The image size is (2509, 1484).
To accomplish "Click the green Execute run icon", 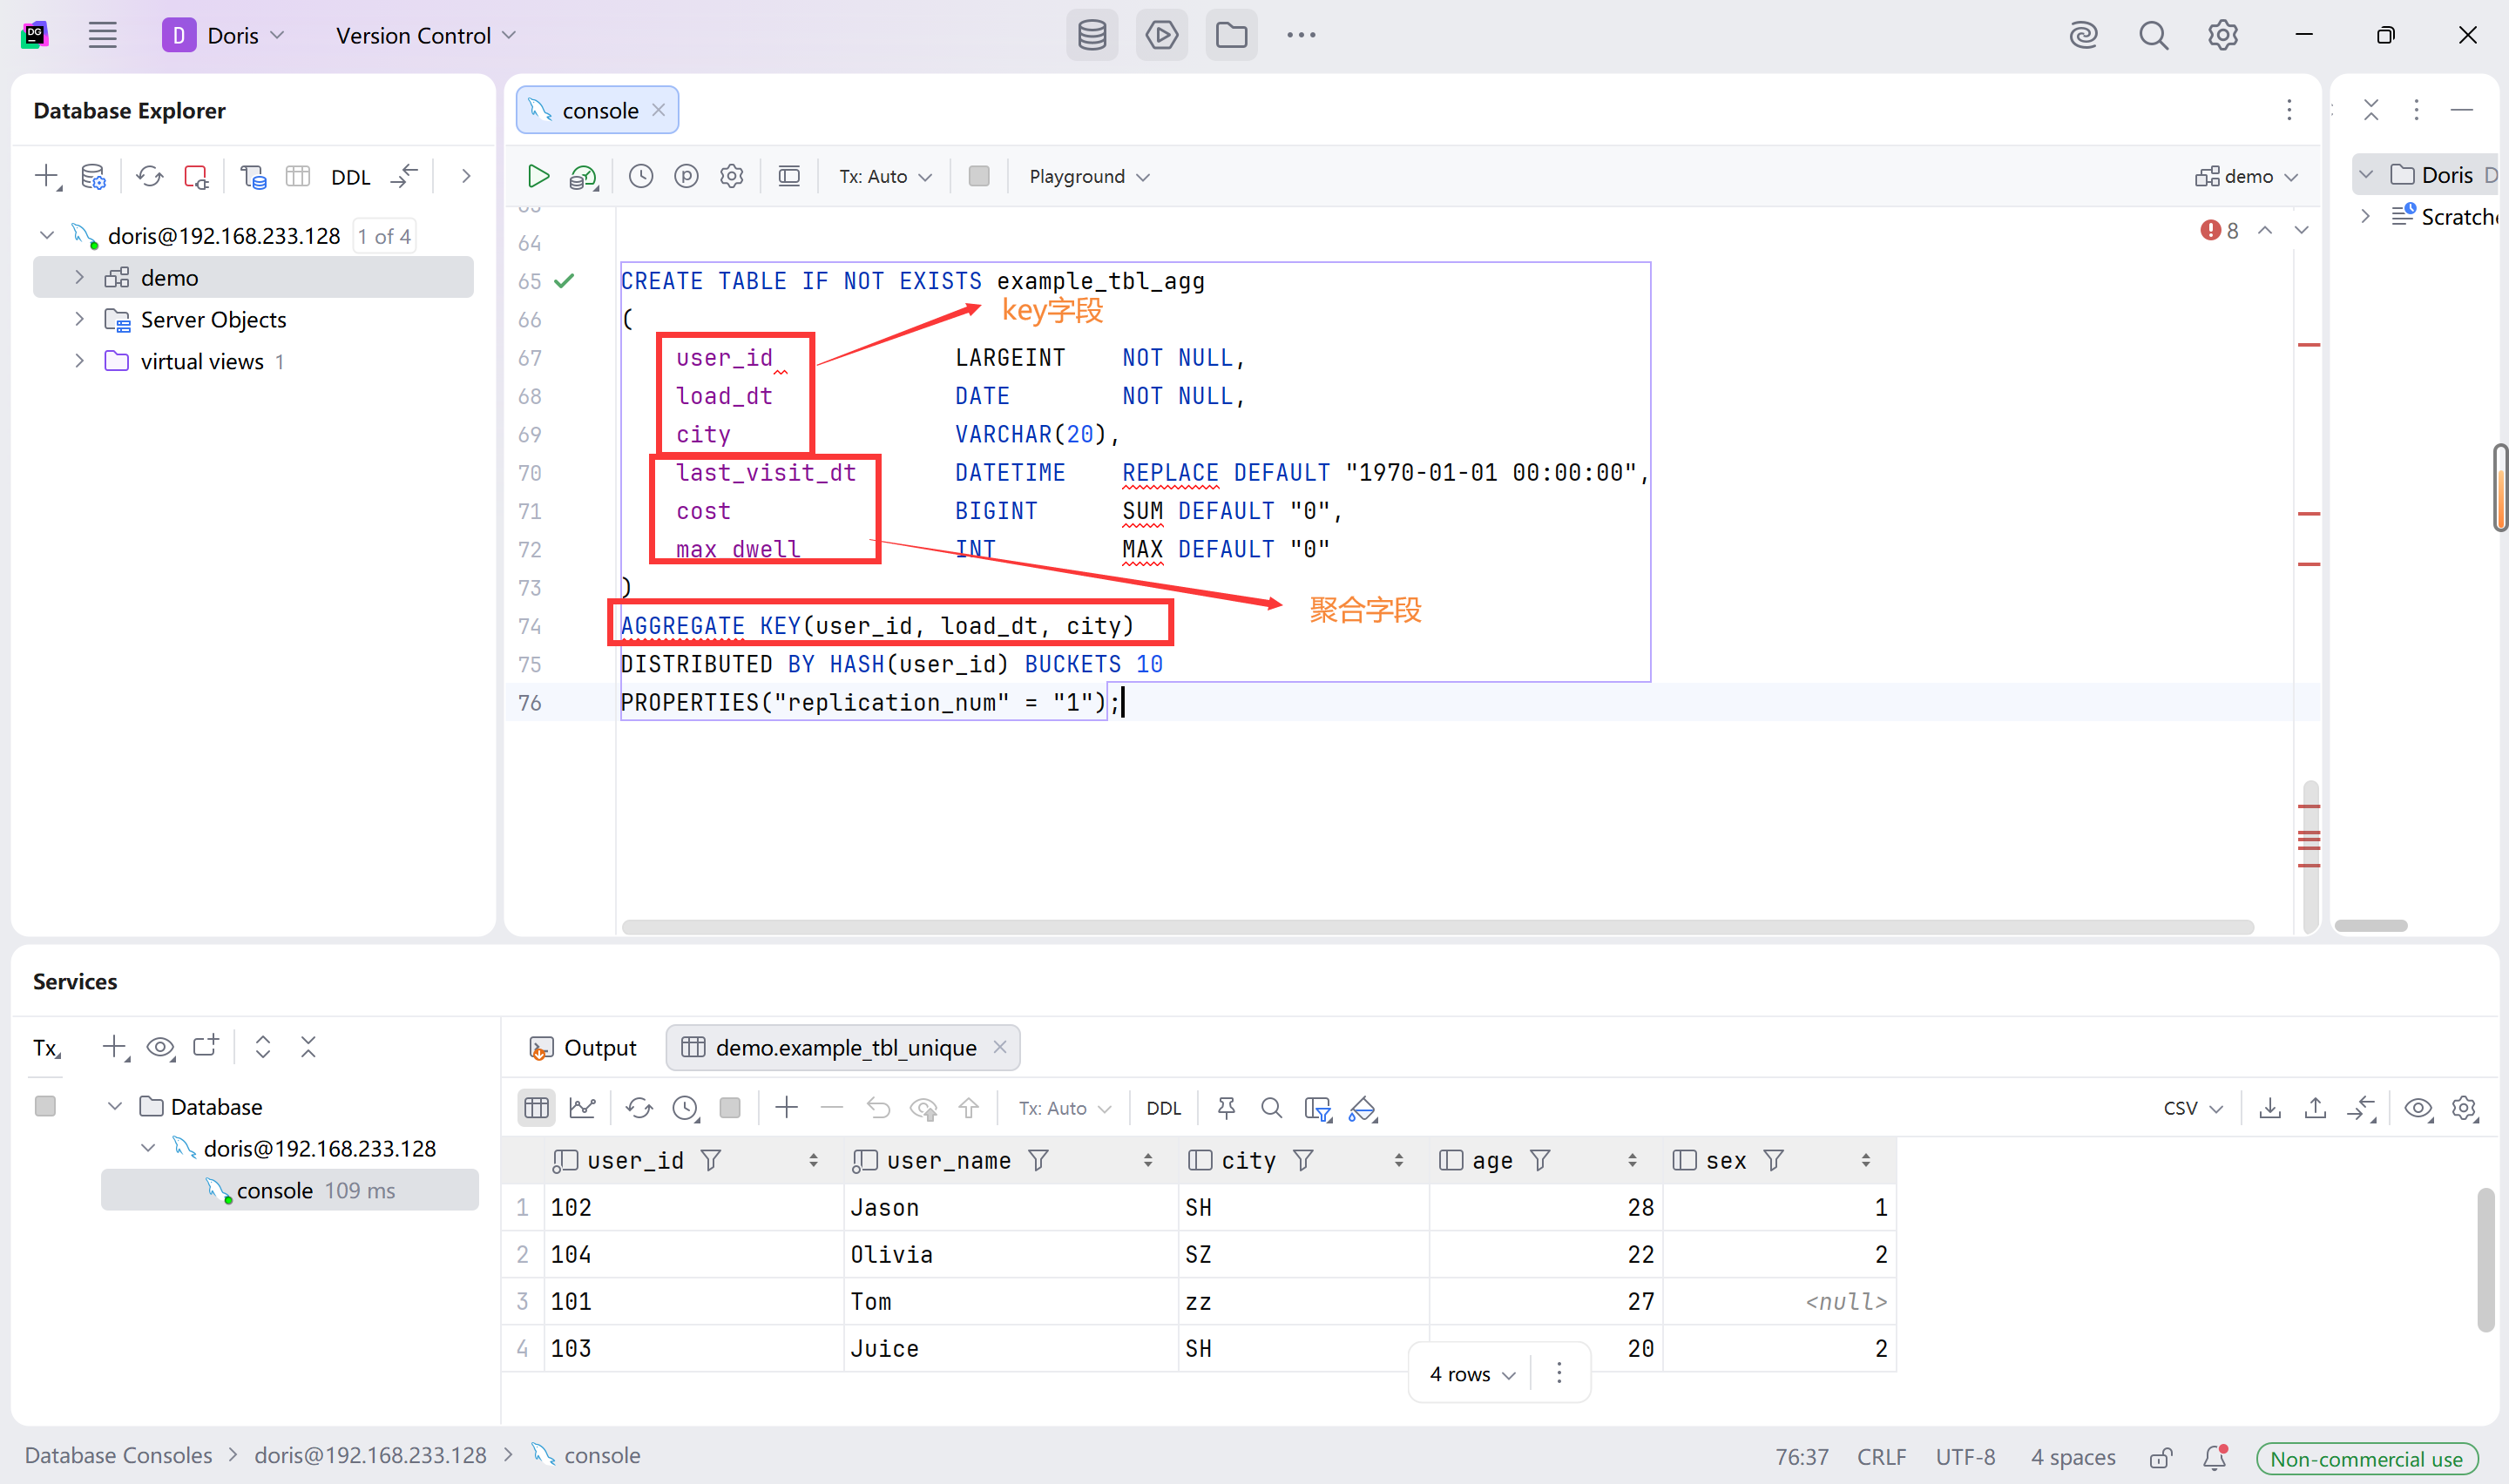I will tap(538, 177).
